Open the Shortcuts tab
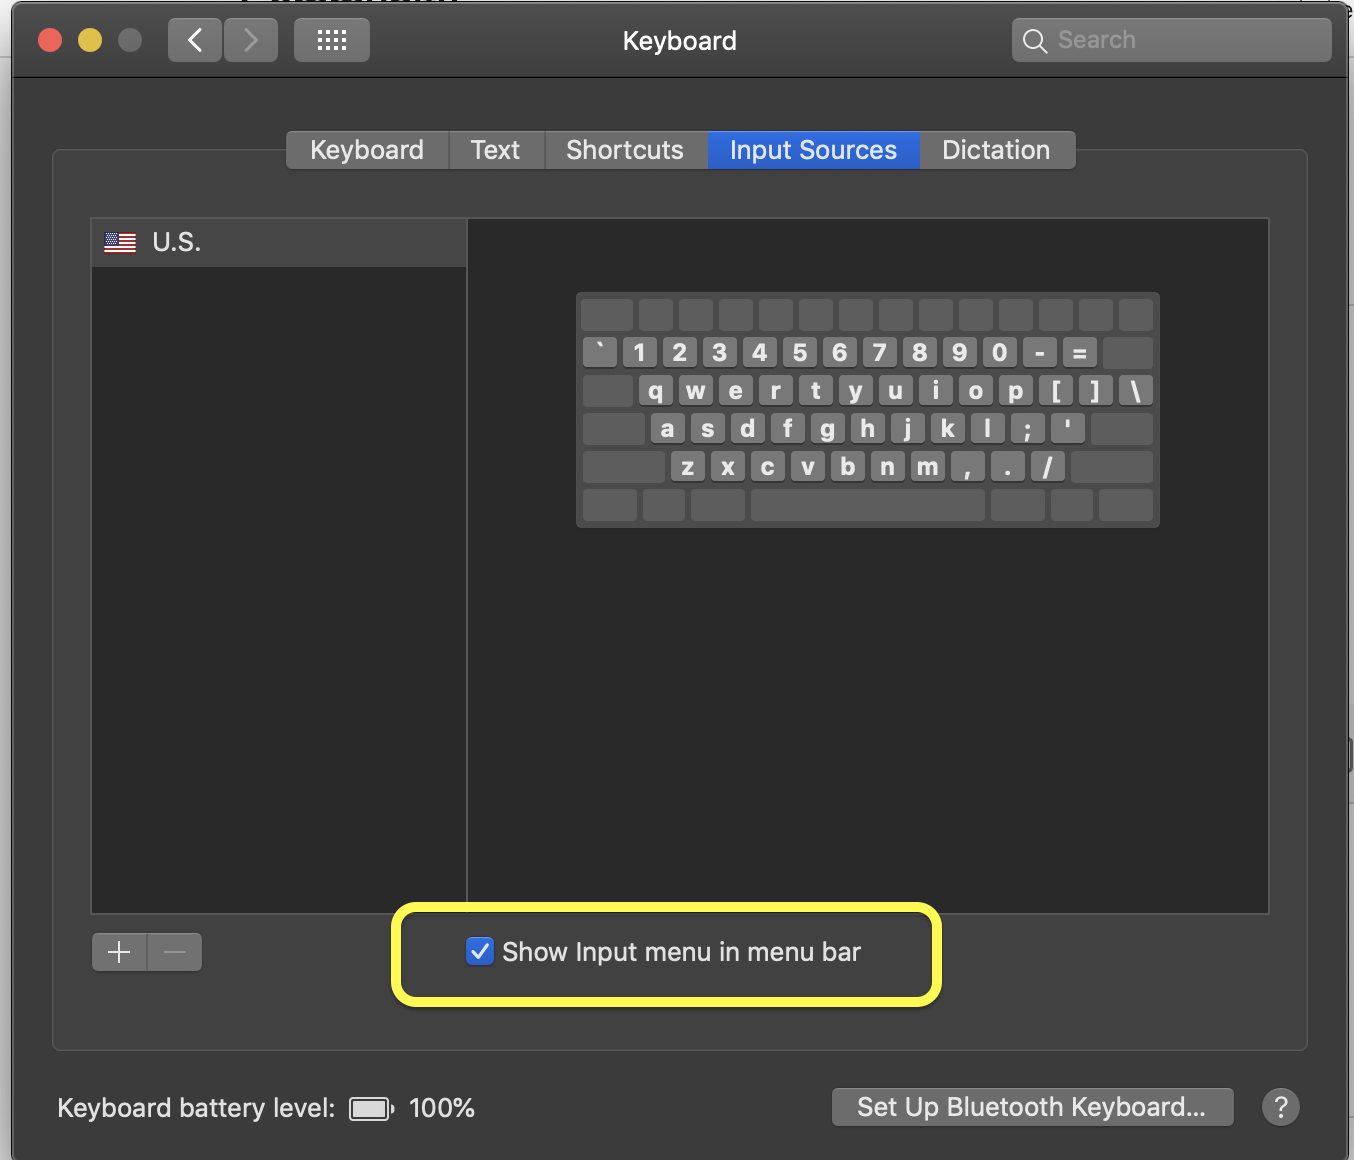Viewport: 1354px width, 1160px height. (624, 149)
